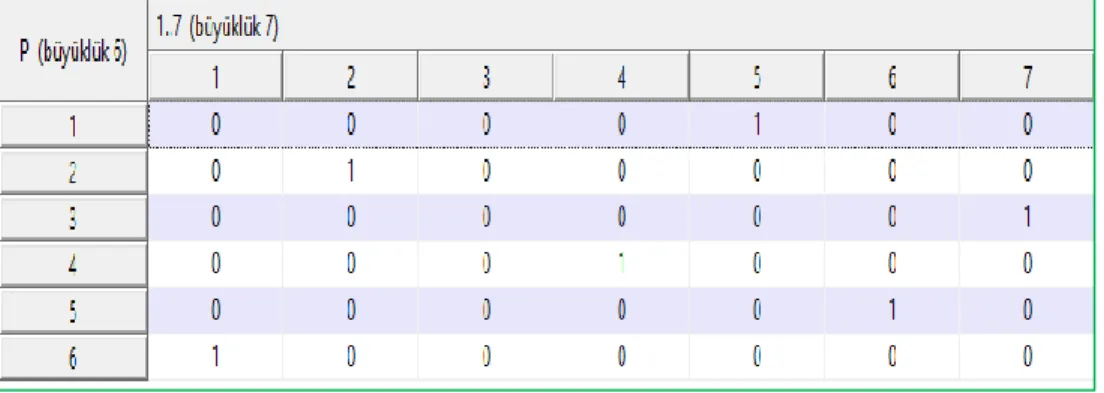The width and height of the screenshot is (1104, 393).
Task: Select column header 2
Action: point(350,77)
